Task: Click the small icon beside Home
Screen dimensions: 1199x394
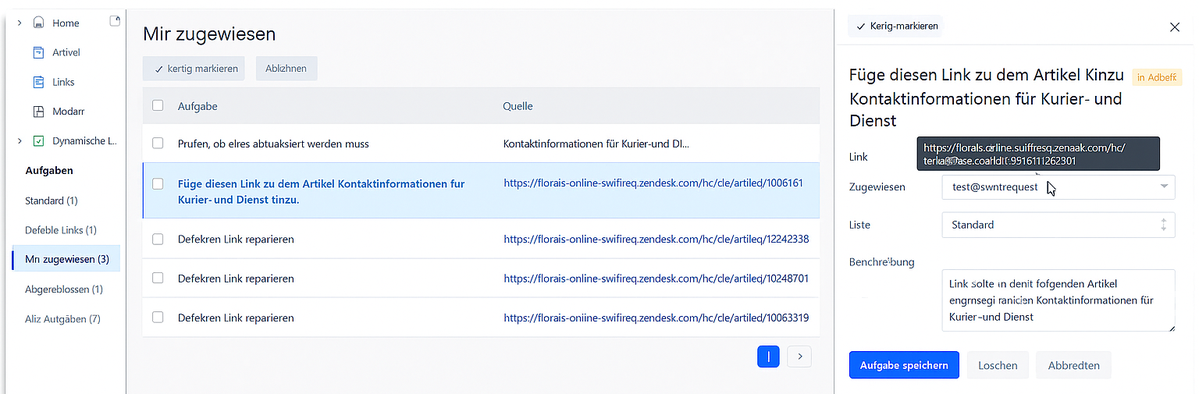Action: point(115,21)
